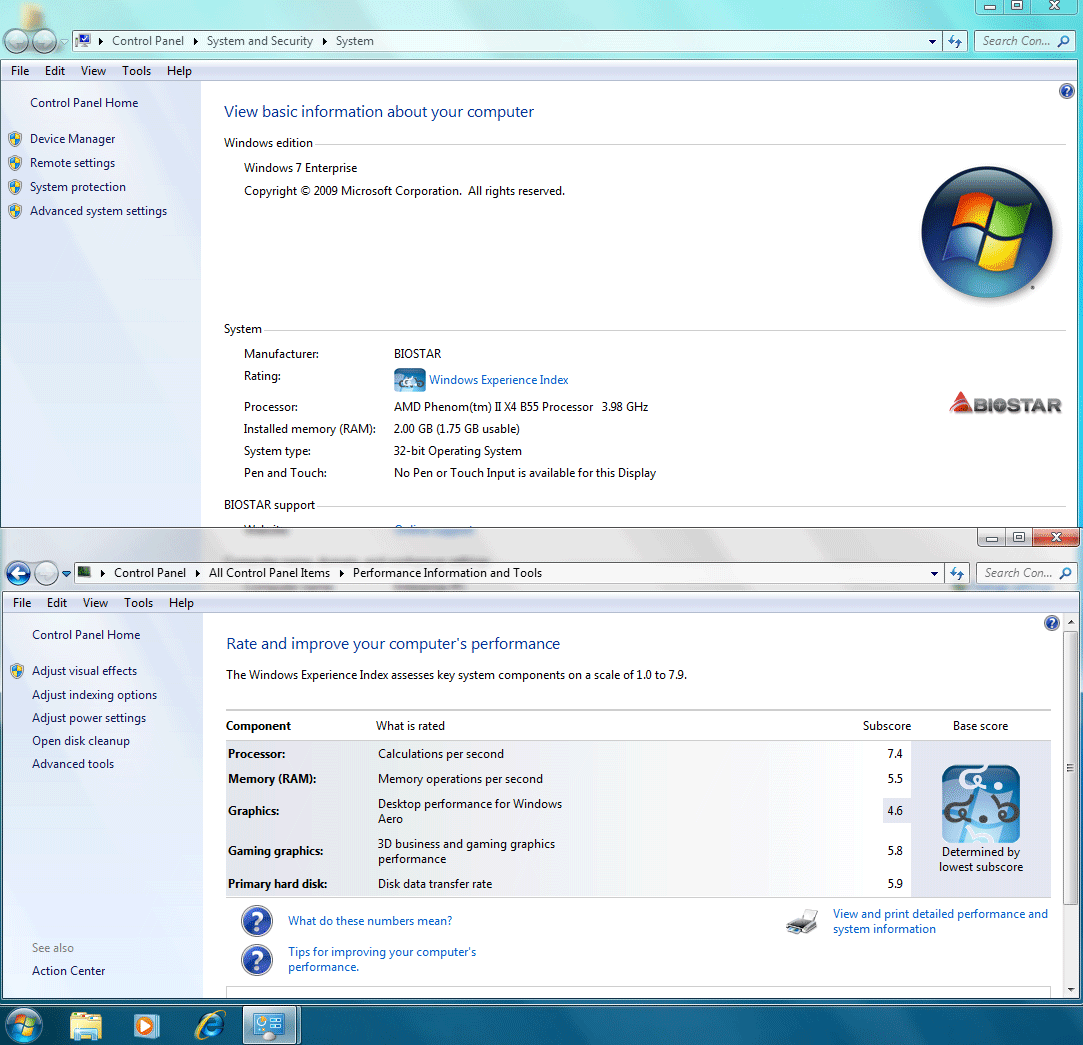Open help in the System window
This screenshot has width=1083, height=1045.
pyautogui.click(x=1066, y=91)
